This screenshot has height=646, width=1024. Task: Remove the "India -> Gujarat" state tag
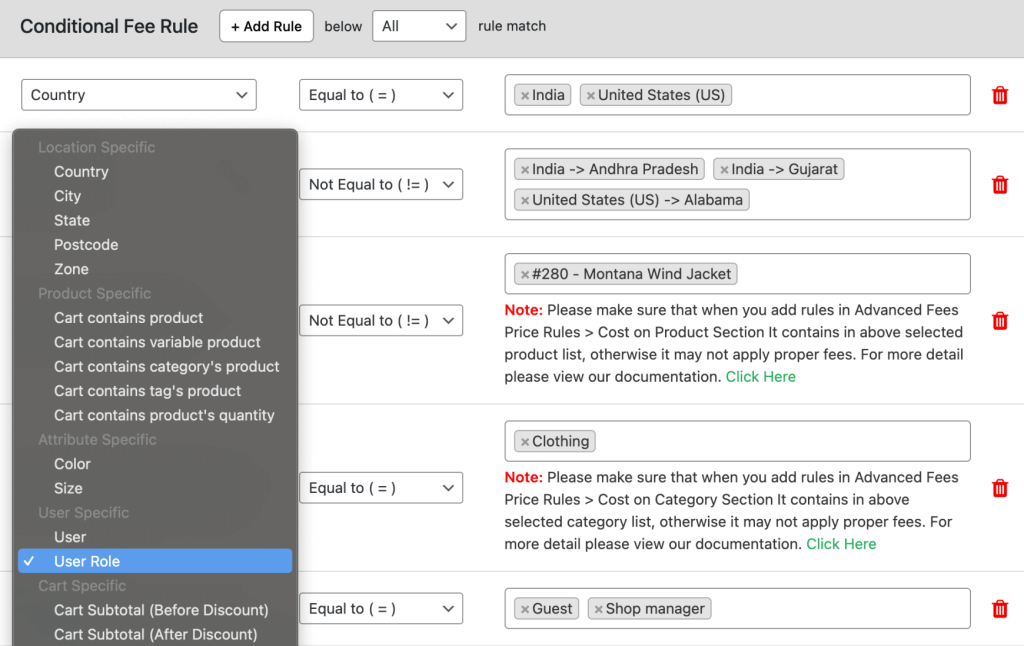coord(723,168)
